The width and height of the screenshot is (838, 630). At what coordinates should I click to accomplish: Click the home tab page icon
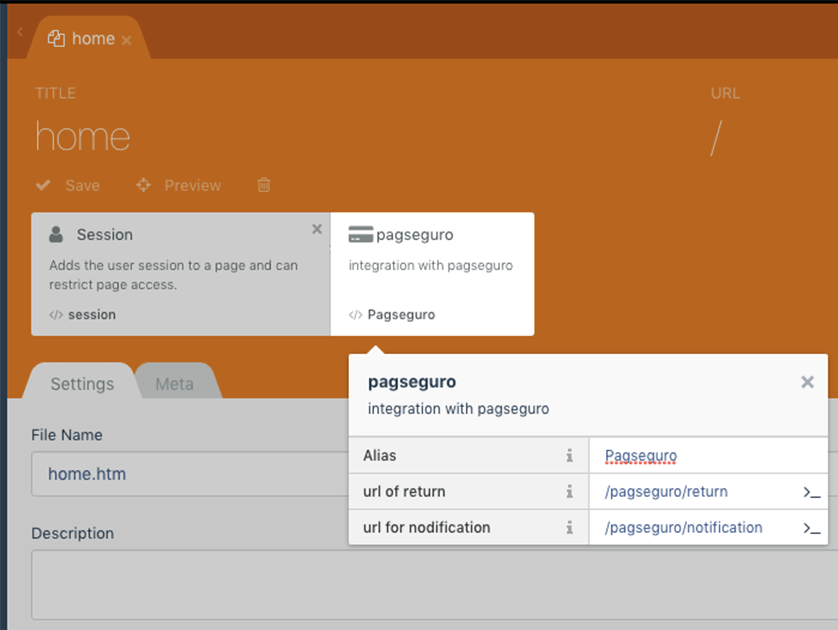[56, 38]
